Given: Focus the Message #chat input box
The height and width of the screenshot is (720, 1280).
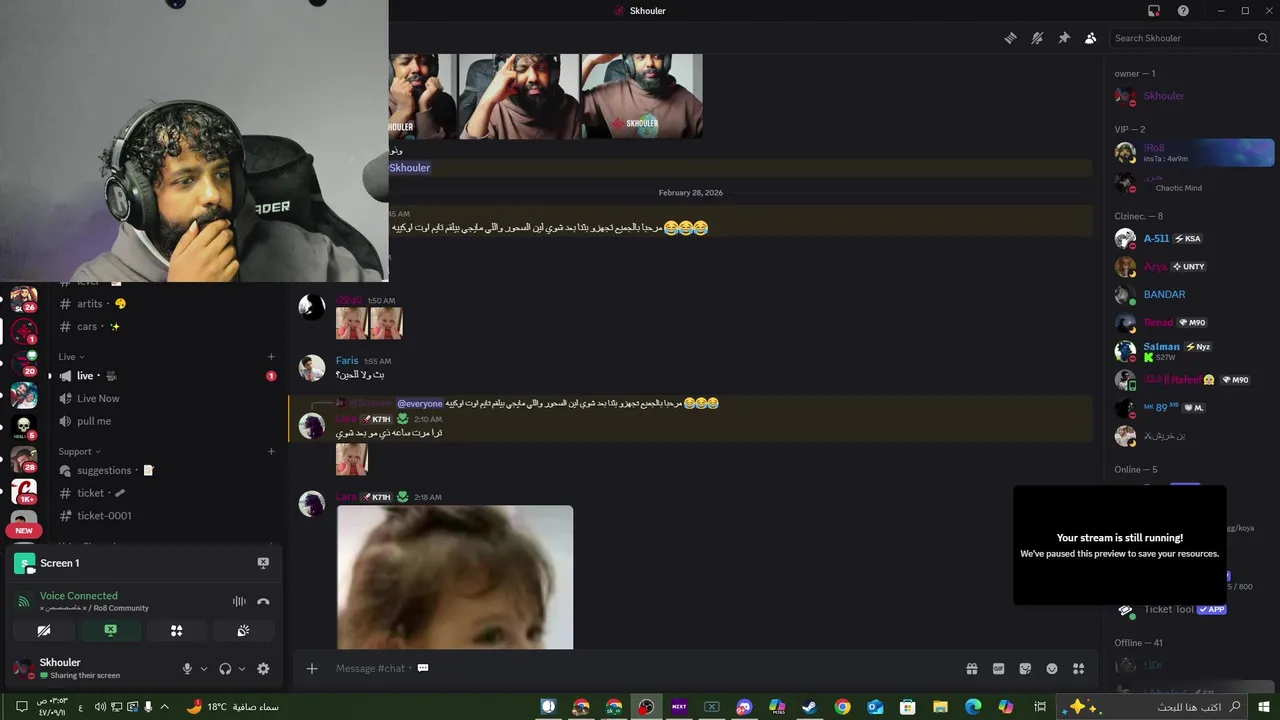Looking at the screenshot, I should pos(640,669).
